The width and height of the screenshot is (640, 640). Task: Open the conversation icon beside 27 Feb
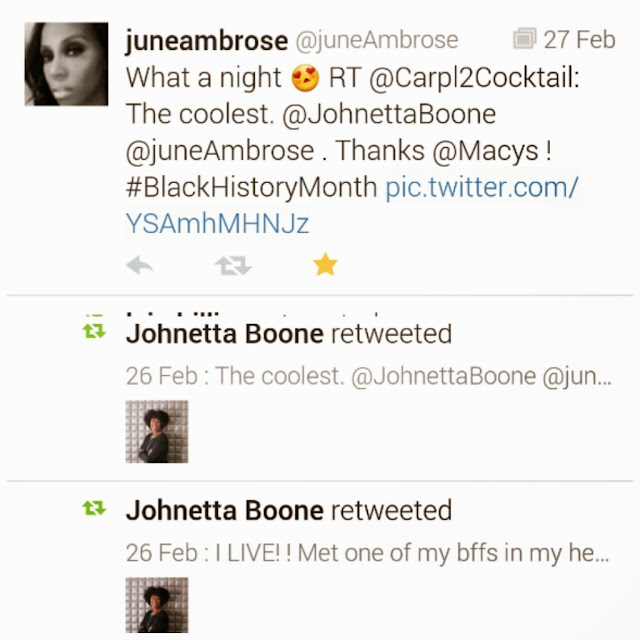tap(525, 40)
